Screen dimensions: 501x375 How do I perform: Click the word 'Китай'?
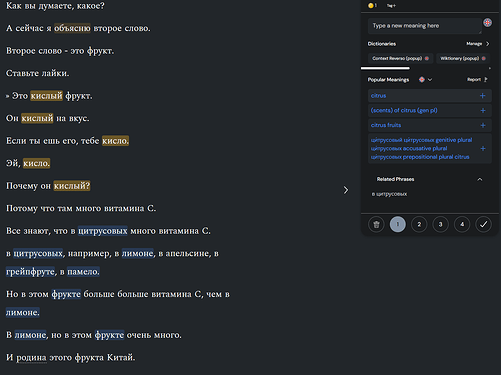pyautogui.click(x=121, y=358)
